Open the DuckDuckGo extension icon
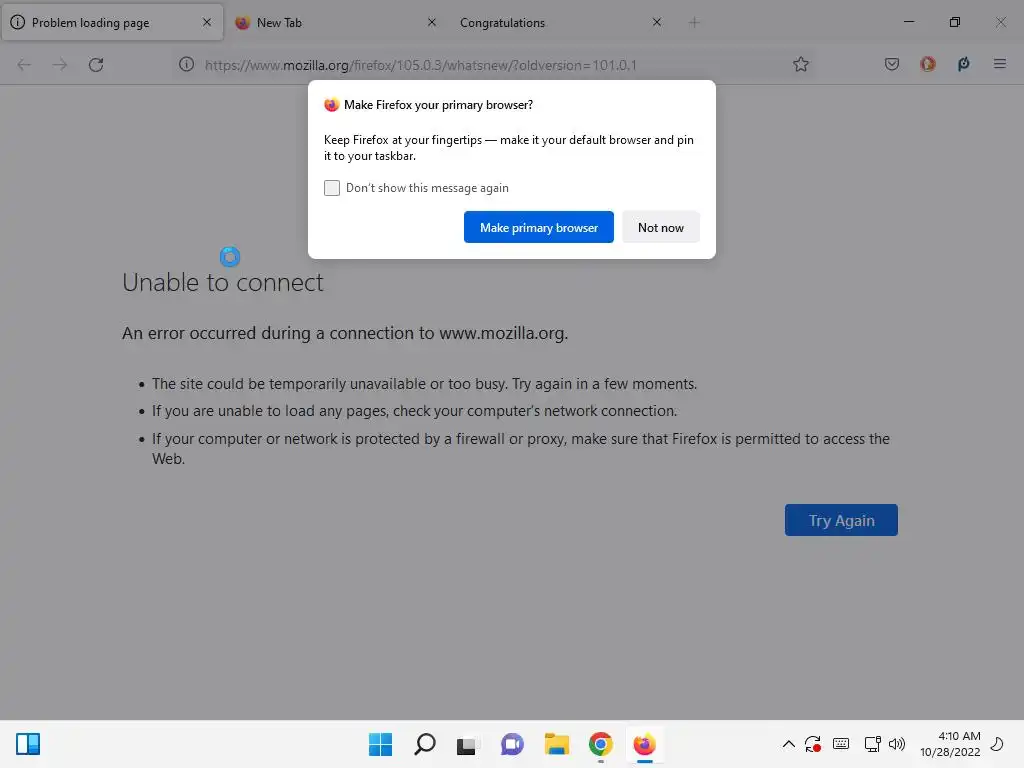The image size is (1024, 768). click(927, 64)
